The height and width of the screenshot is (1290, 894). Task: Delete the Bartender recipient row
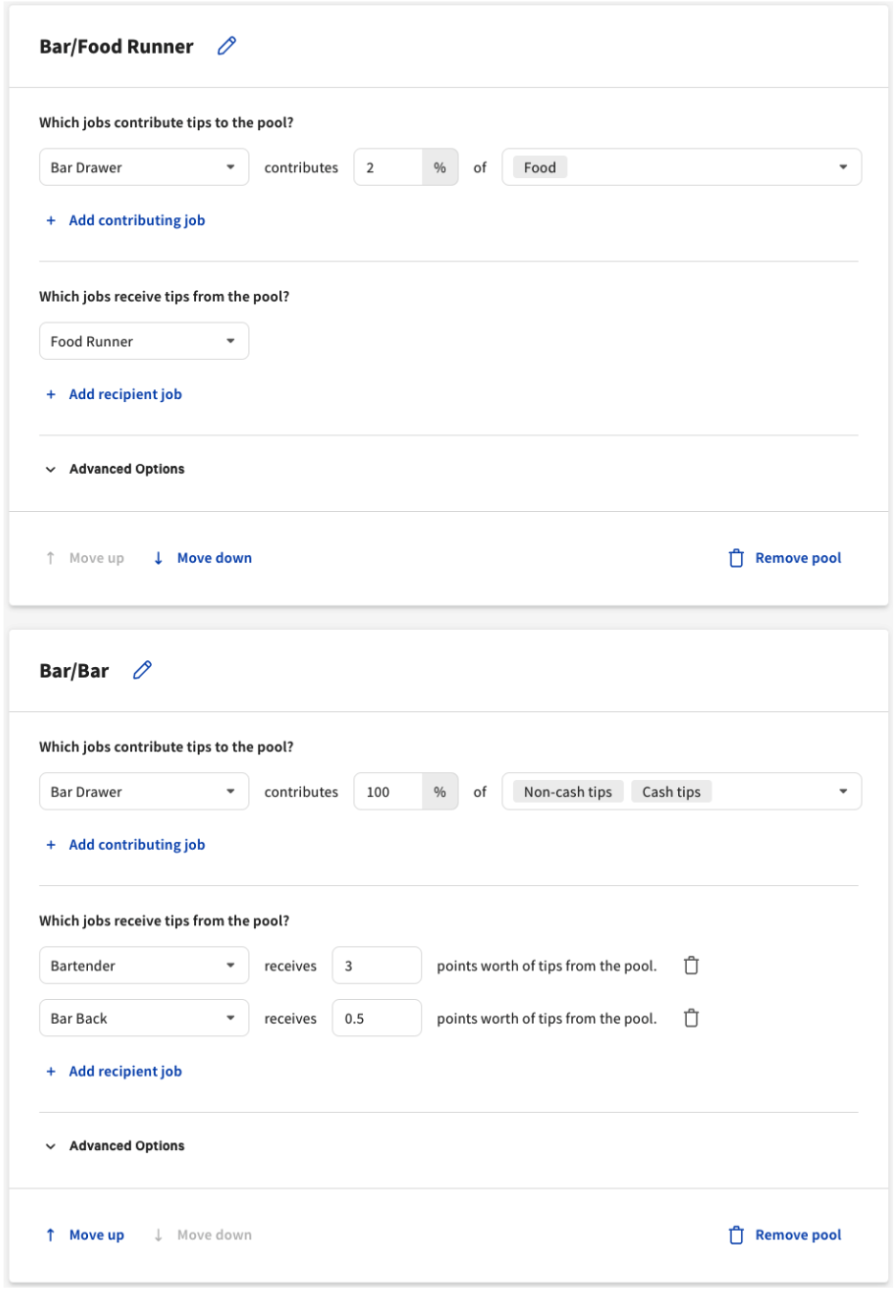point(691,966)
